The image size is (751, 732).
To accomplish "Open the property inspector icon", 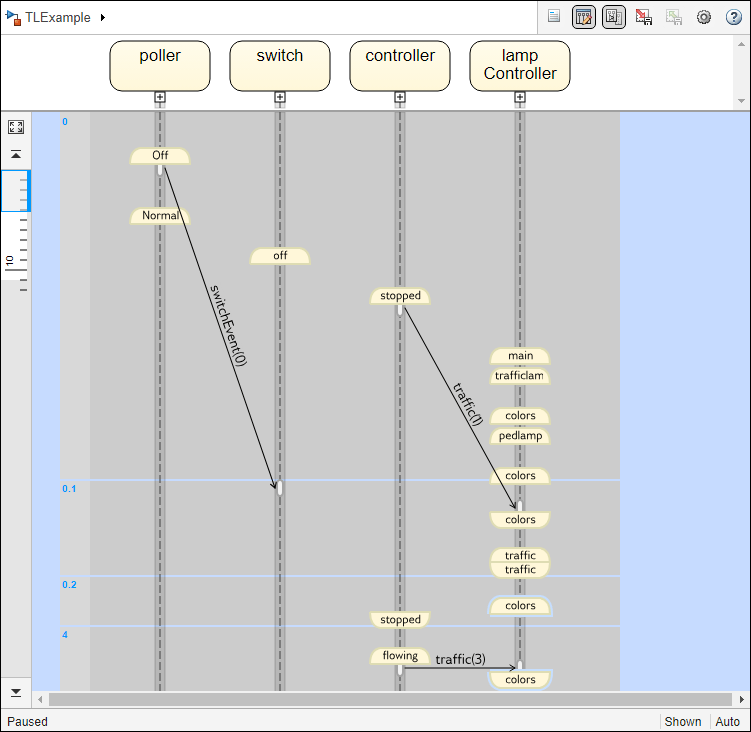I will pos(554,17).
